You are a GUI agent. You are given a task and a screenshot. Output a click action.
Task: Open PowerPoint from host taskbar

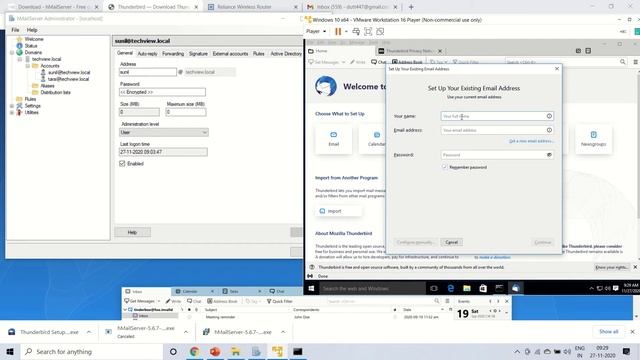(215, 352)
